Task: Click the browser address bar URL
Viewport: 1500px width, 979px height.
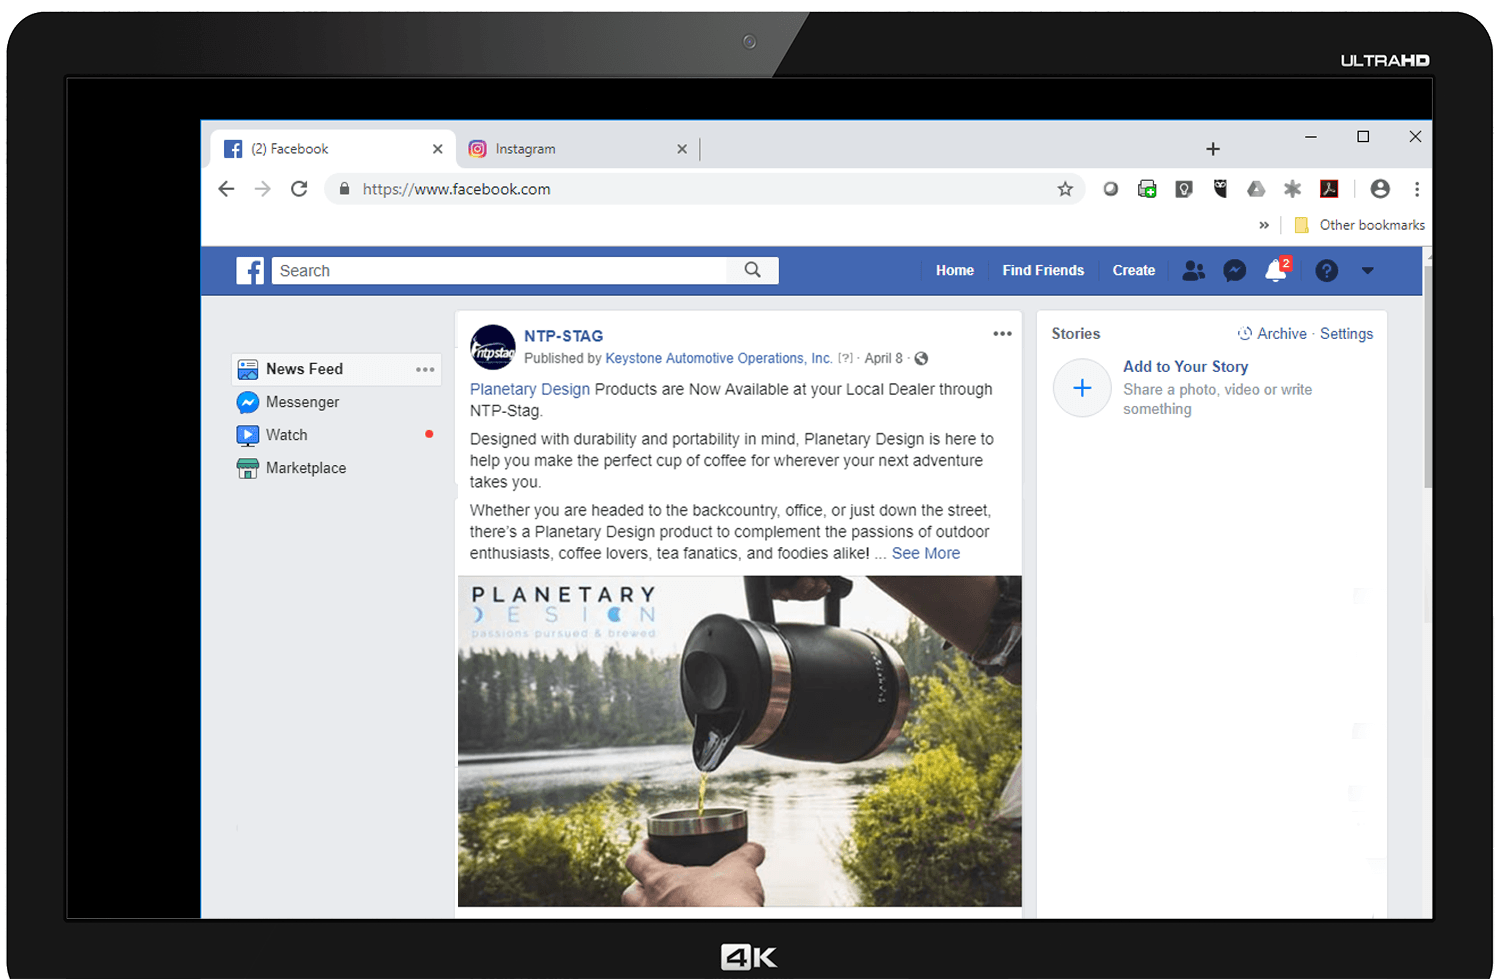Action: coord(456,189)
